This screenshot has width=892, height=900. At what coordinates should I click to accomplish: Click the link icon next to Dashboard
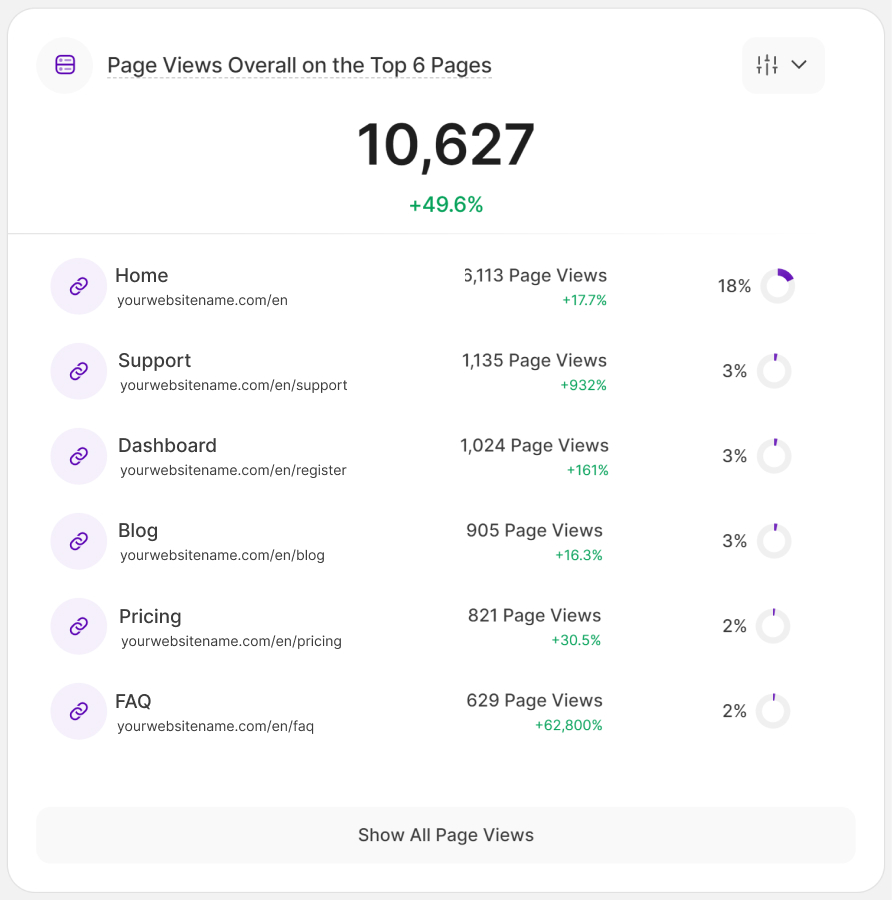coord(78,456)
